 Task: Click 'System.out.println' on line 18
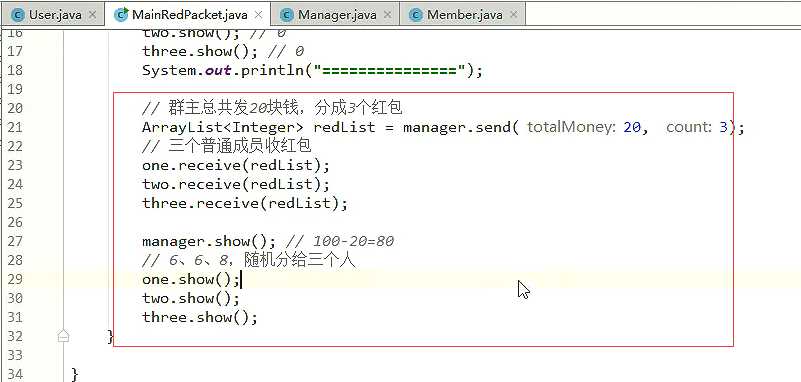pos(227,70)
